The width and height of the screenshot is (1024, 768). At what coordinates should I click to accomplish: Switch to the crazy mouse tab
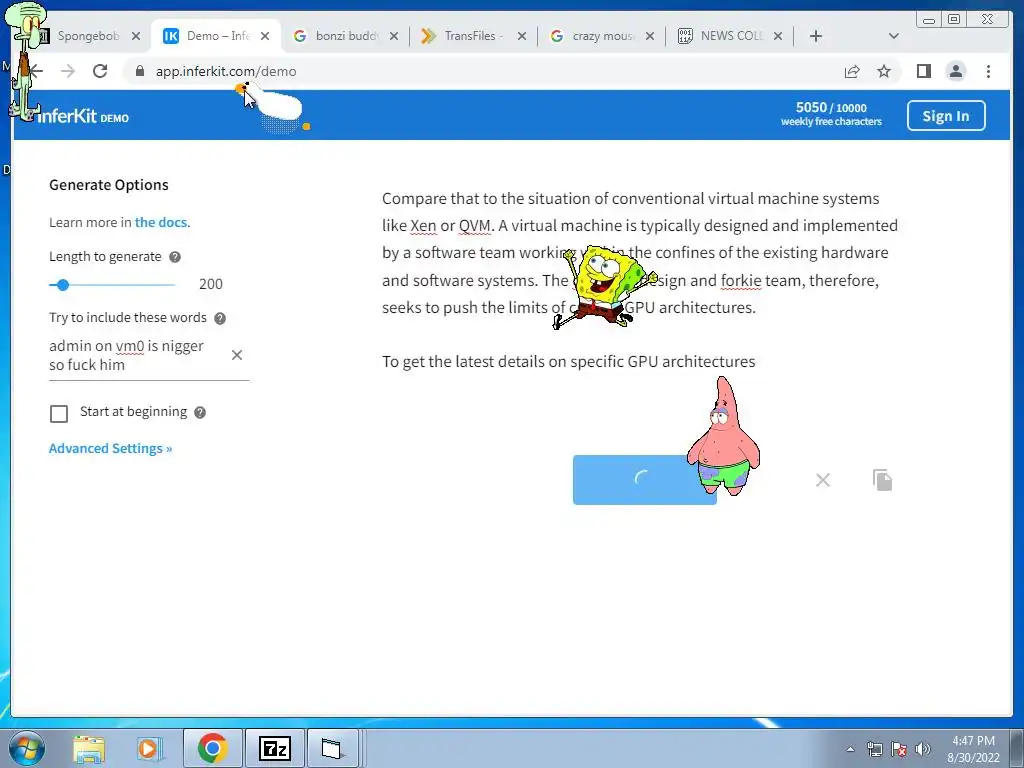coord(601,36)
